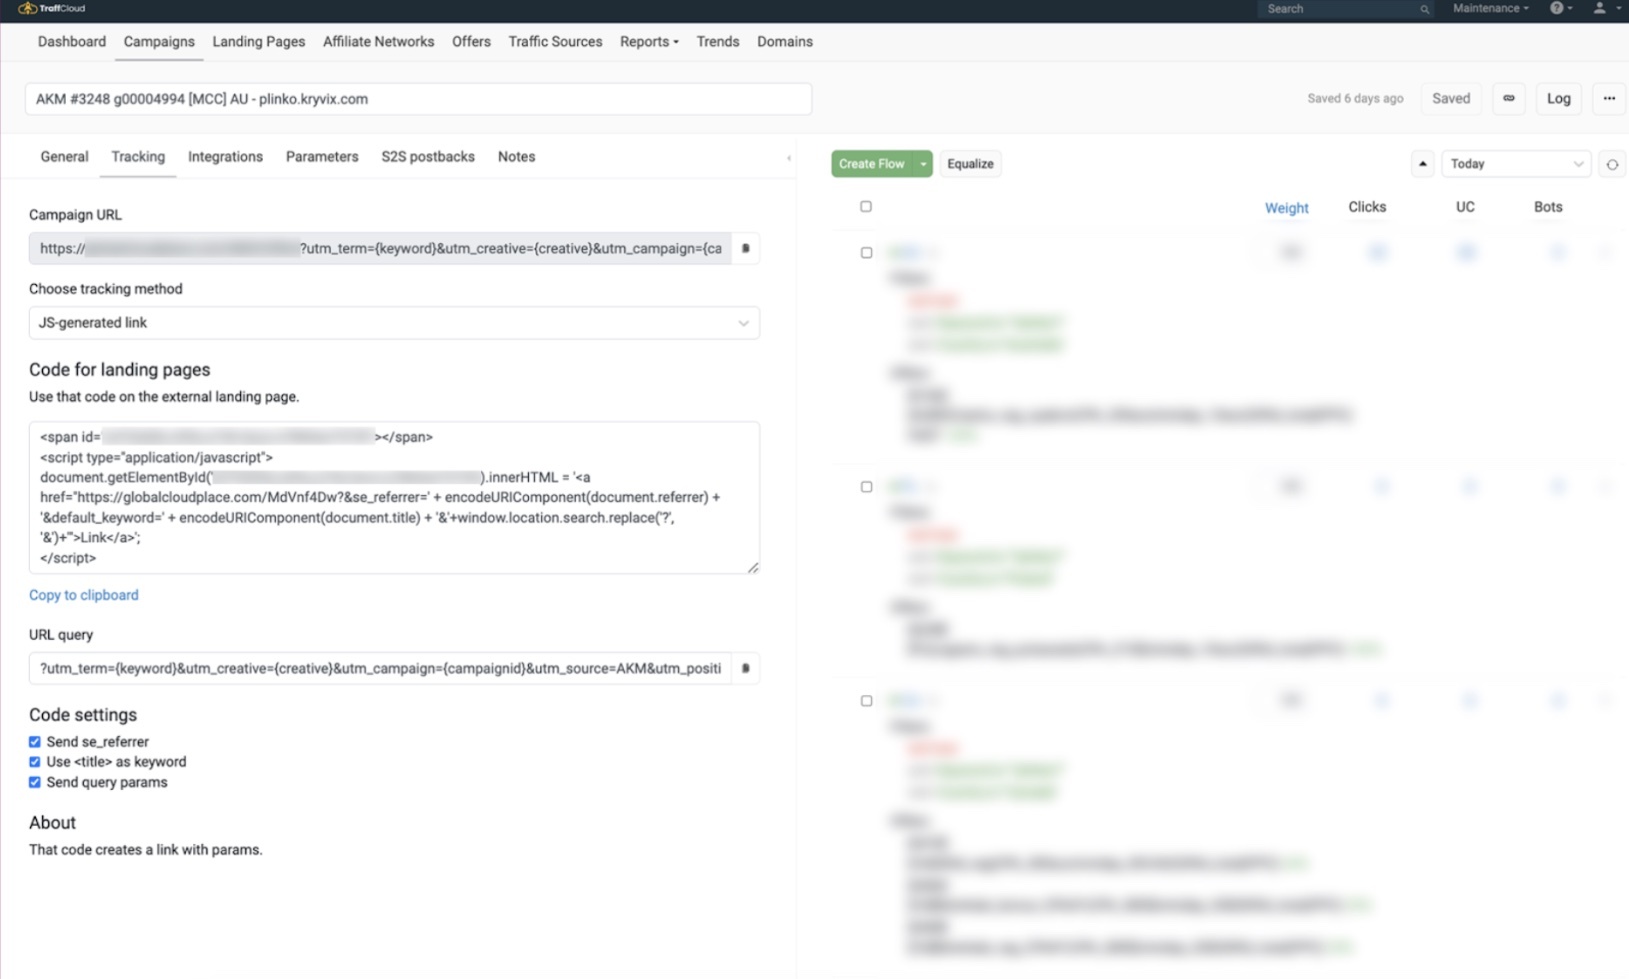Image resolution: width=1629 pixels, height=979 pixels.
Task: Click the Equalize button
Action: (x=970, y=164)
